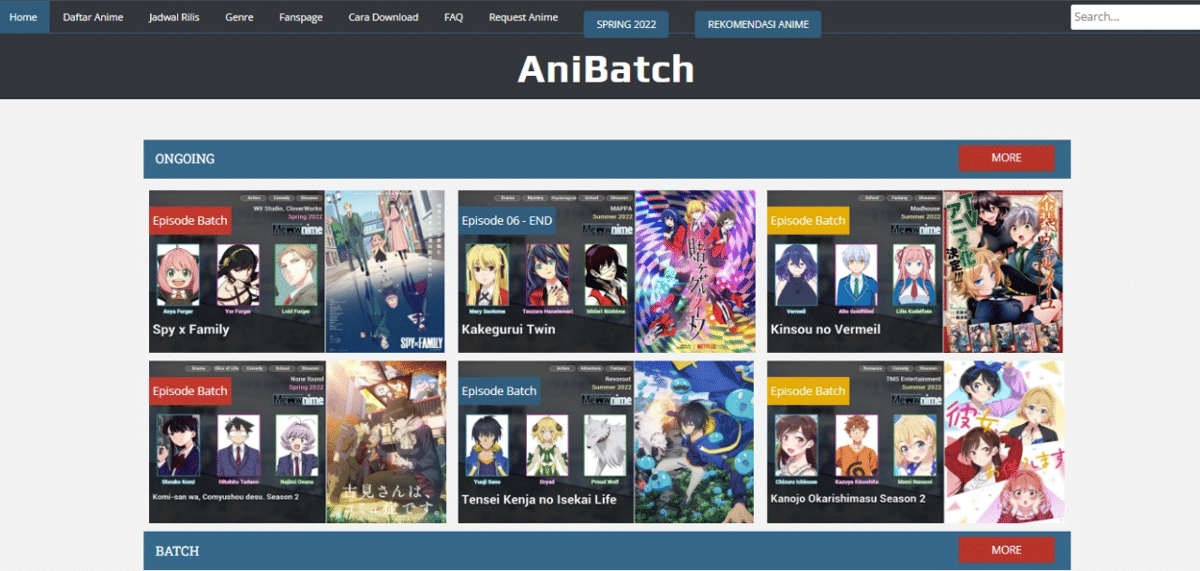Click Dryad character portrait
The image size is (1200, 571).
click(547, 446)
